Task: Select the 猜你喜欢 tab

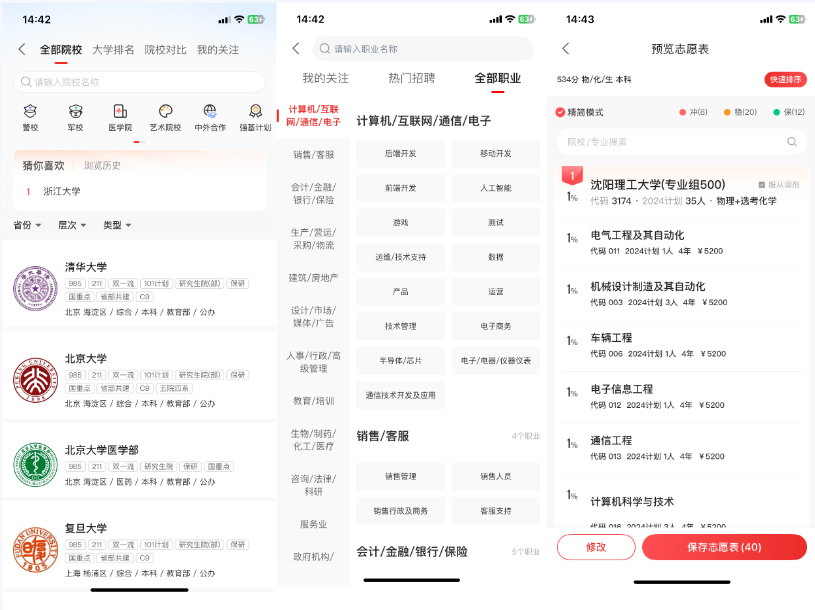Action: coord(44,166)
